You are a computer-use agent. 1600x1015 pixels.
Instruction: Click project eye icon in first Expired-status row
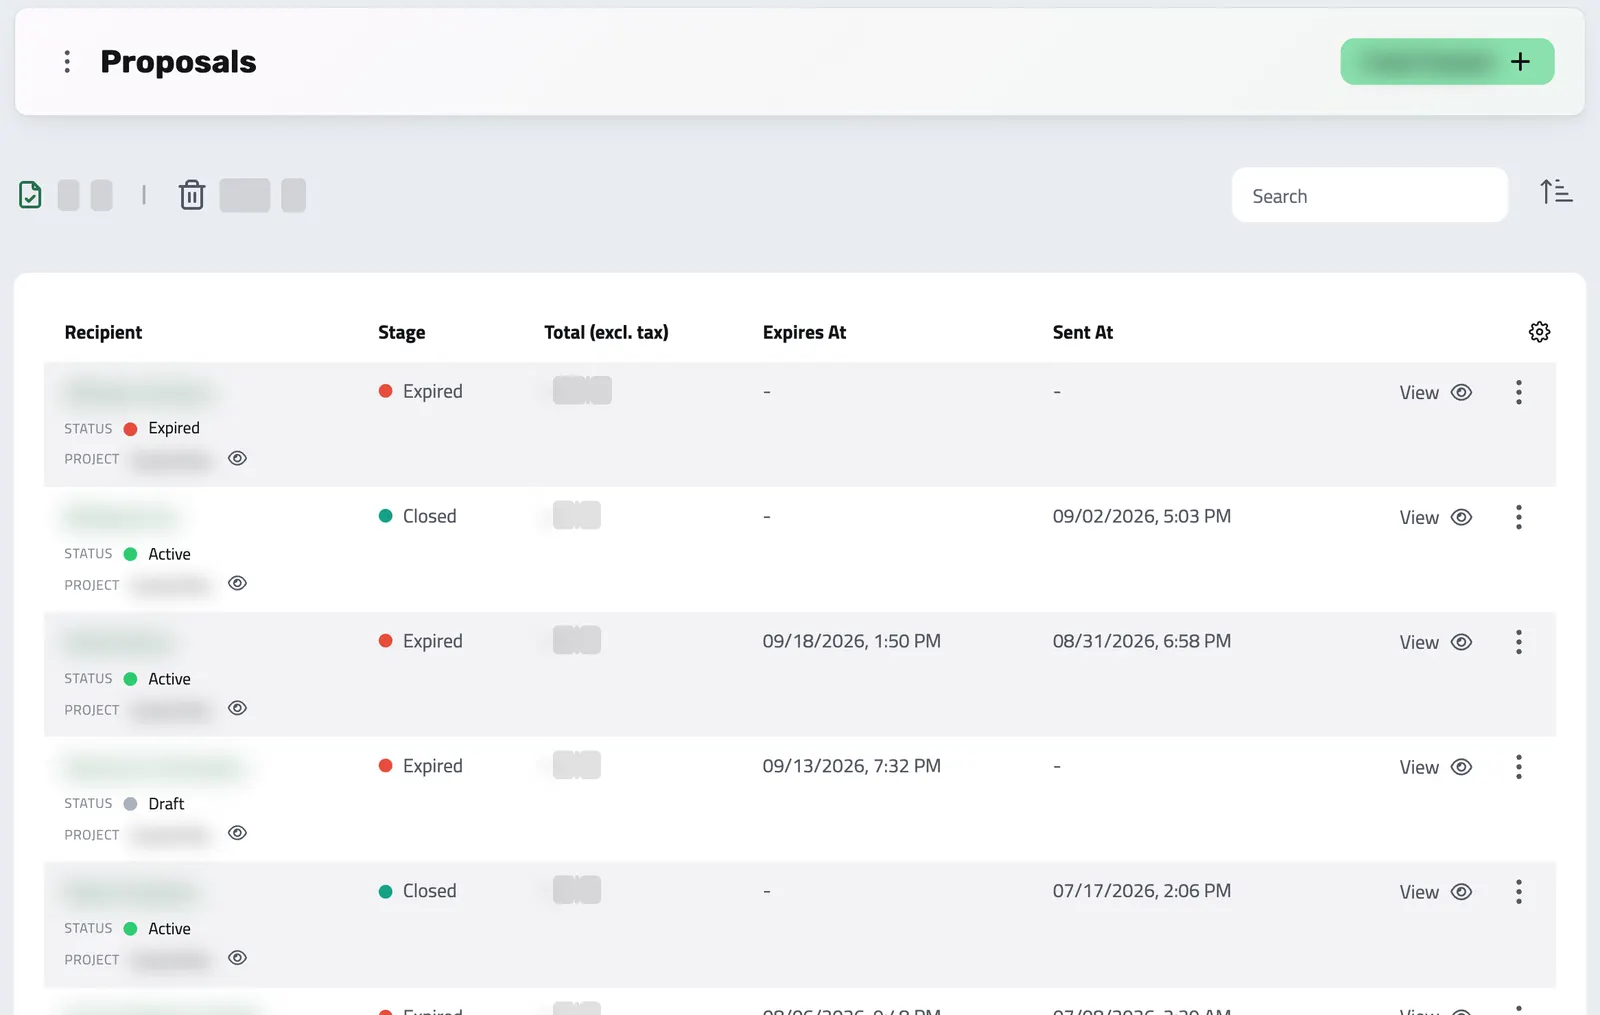tap(237, 459)
